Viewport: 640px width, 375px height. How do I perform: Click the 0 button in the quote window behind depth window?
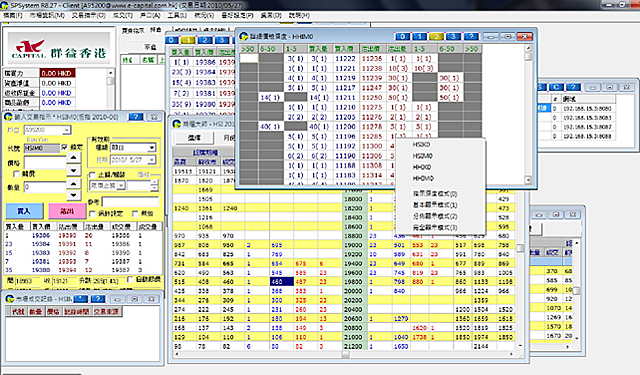point(171,40)
